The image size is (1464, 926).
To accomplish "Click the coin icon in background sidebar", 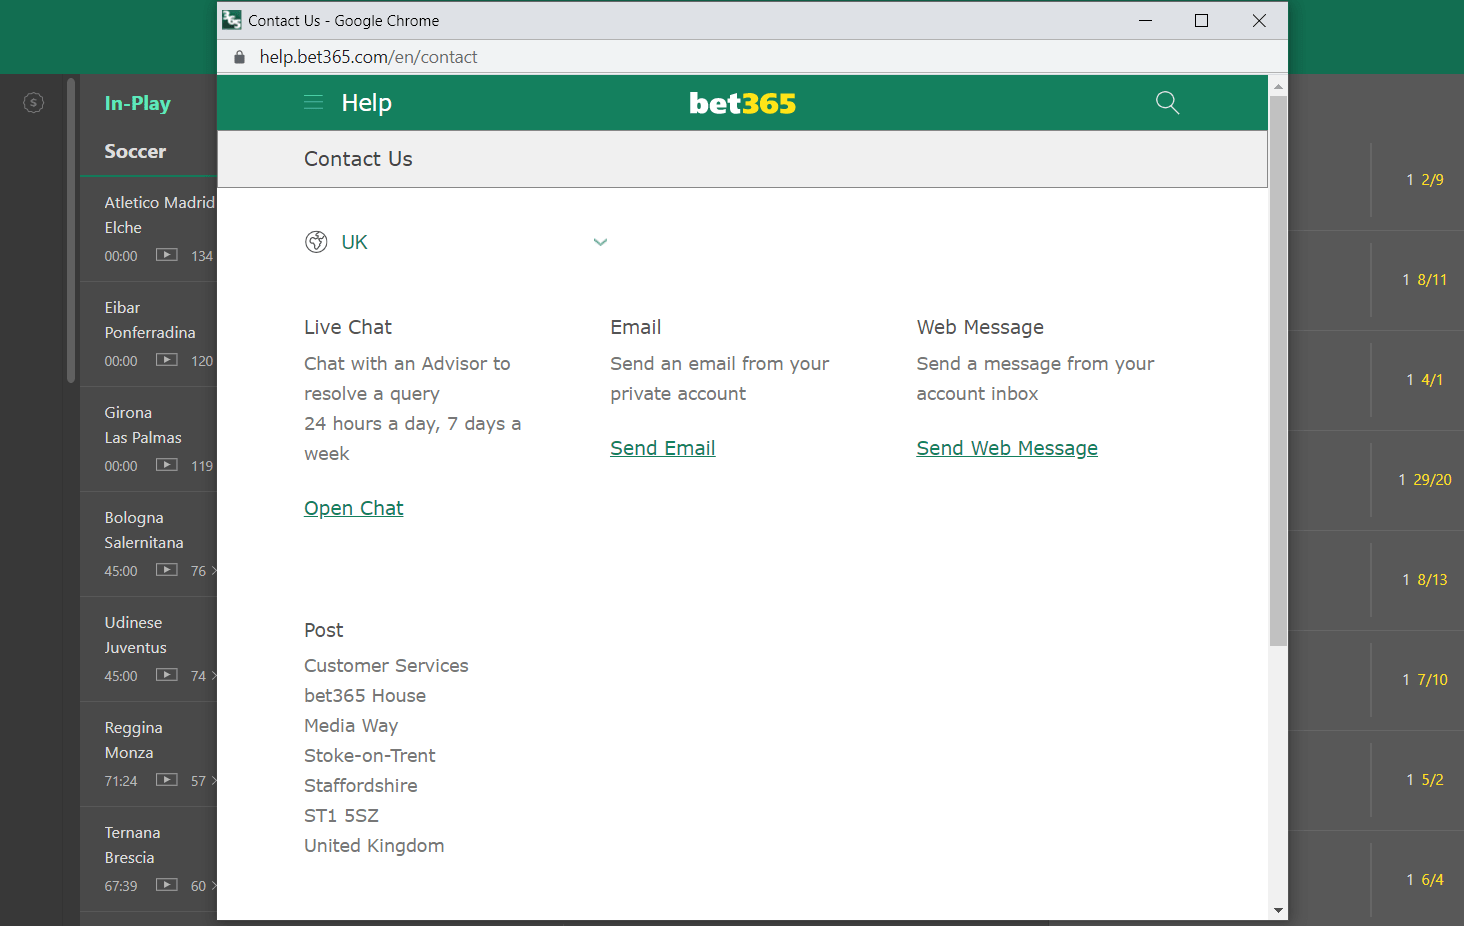I will [x=33, y=102].
